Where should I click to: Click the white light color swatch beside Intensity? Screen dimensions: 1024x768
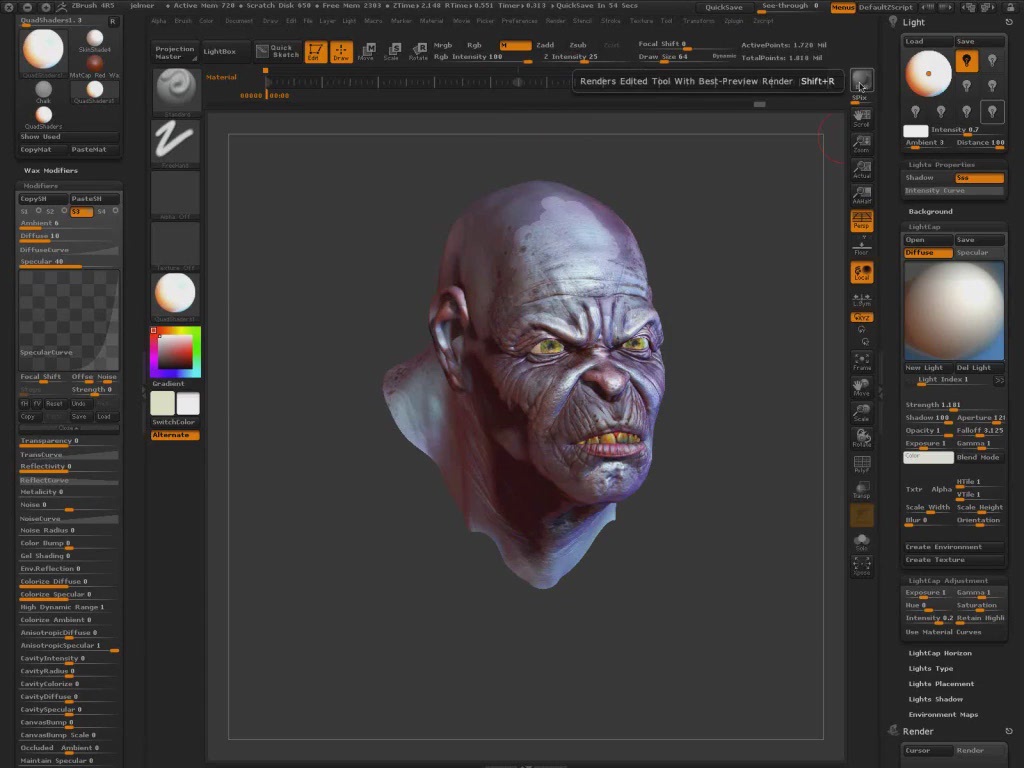click(x=915, y=131)
